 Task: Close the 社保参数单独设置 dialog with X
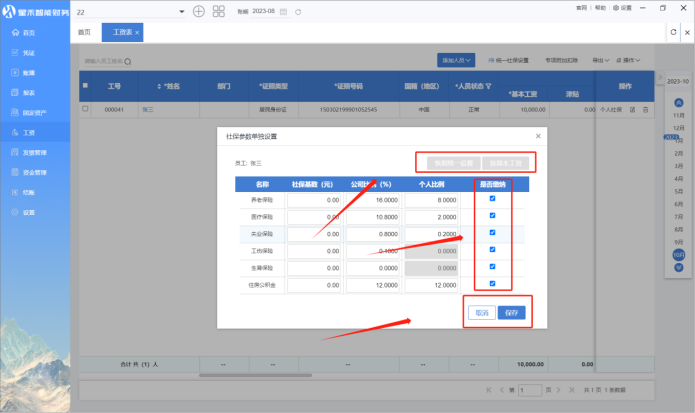[538, 136]
